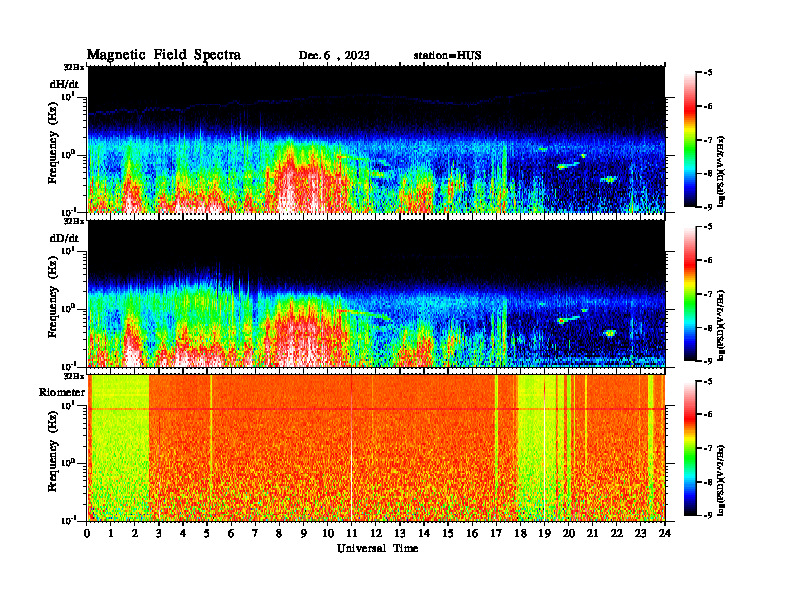Viewport: 792px width, 612px height.
Task: Click the "station=HUS" label
Action: pos(448,56)
